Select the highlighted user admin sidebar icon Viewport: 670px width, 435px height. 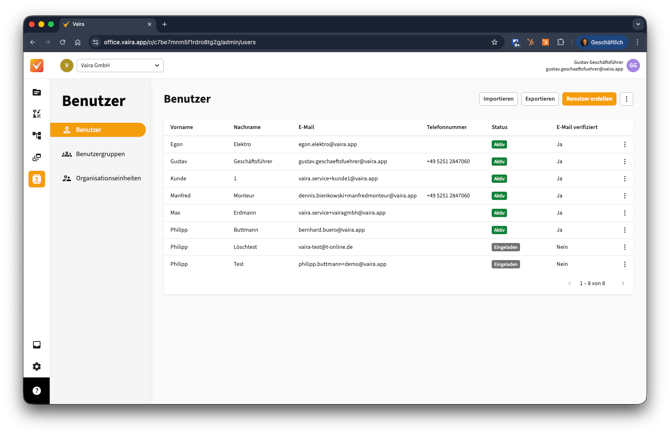coord(37,179)
